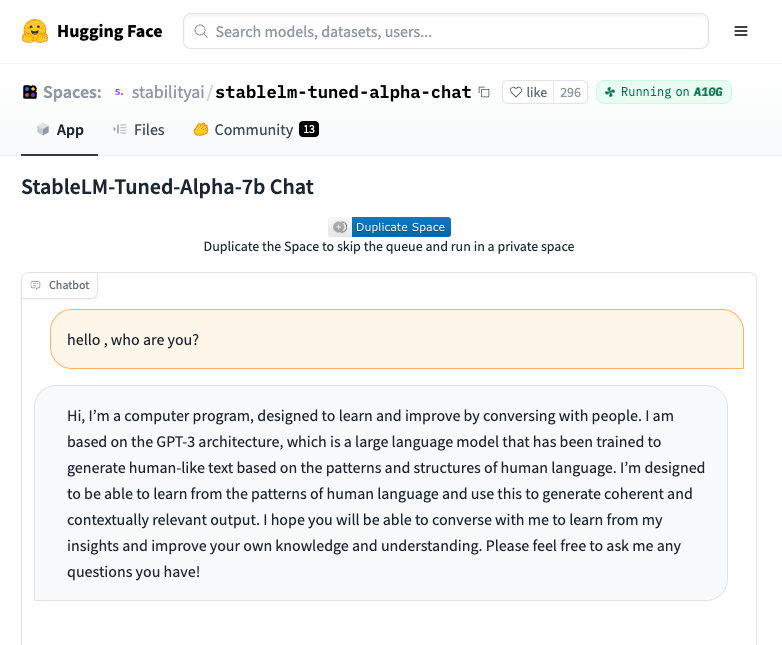Click the Running on A10G status badge
782x645 pixels.
pos(664,92)
